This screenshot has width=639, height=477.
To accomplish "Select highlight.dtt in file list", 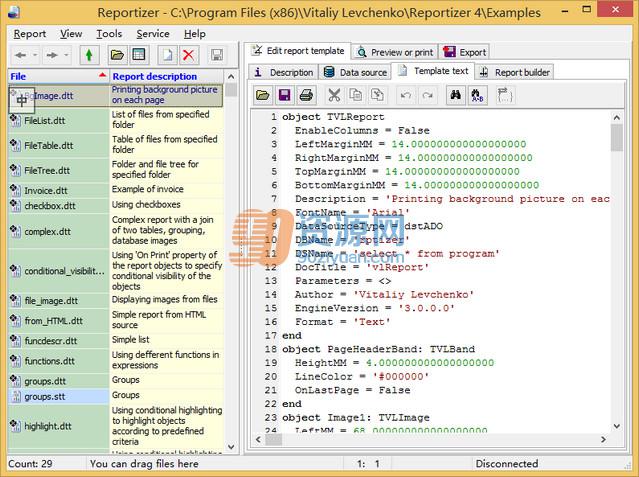I will (x=58, y=426).
